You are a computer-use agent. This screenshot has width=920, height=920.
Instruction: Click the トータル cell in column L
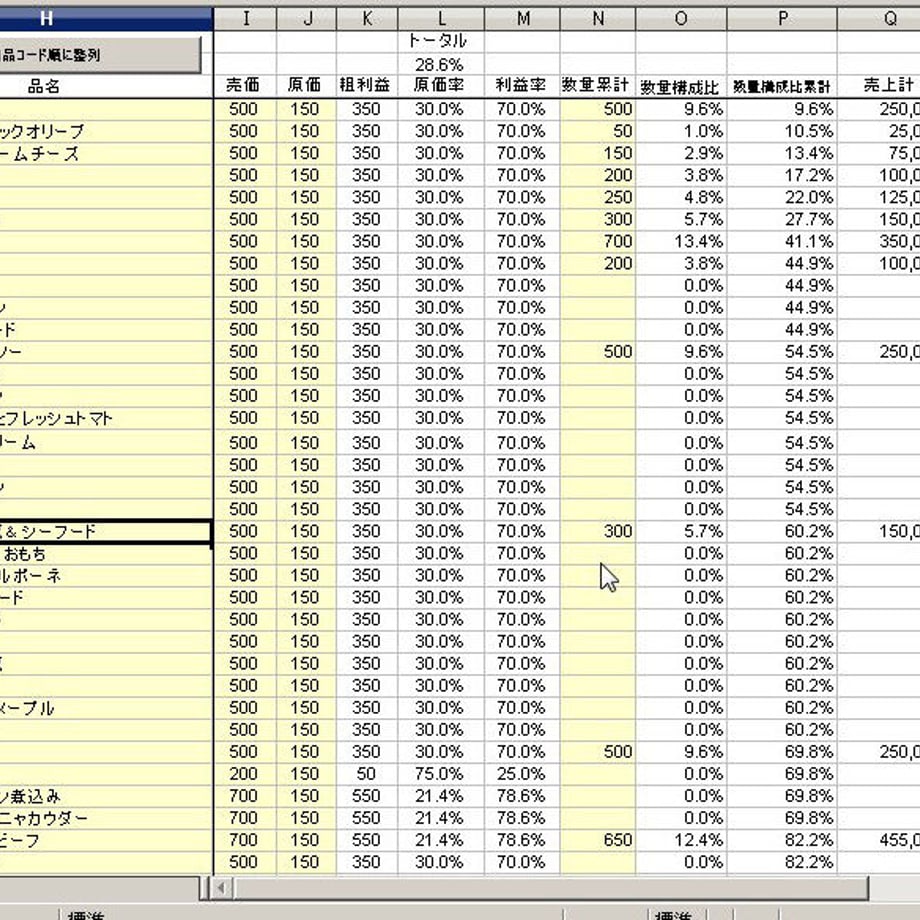pos(441,41)
